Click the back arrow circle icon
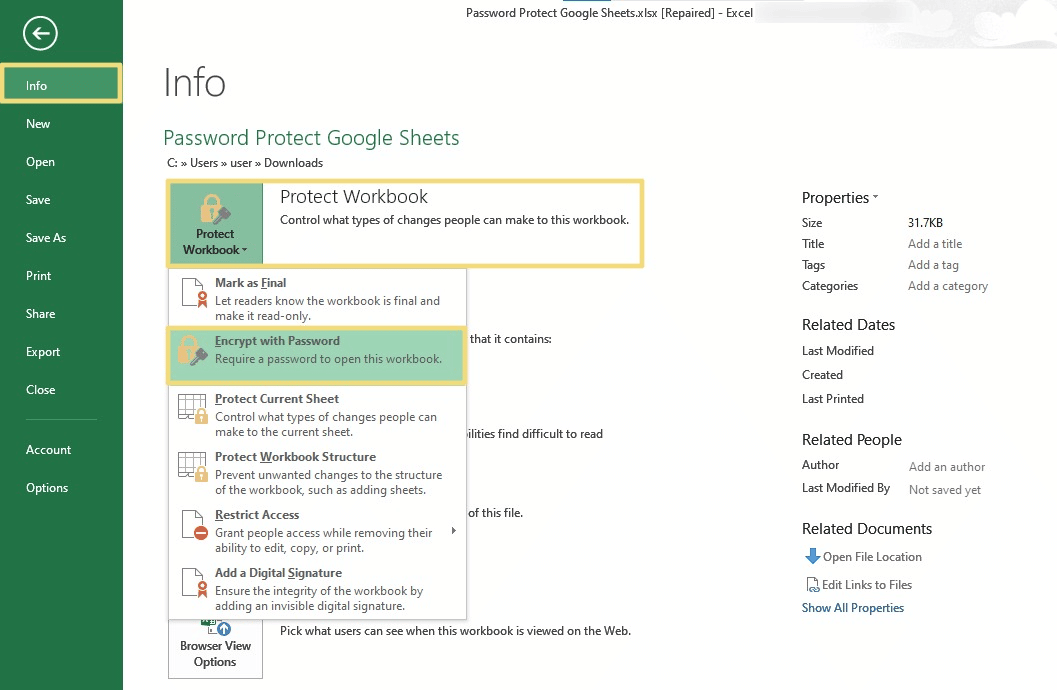Viewport: 1057px width, 690px height. (x=41, y=34)
